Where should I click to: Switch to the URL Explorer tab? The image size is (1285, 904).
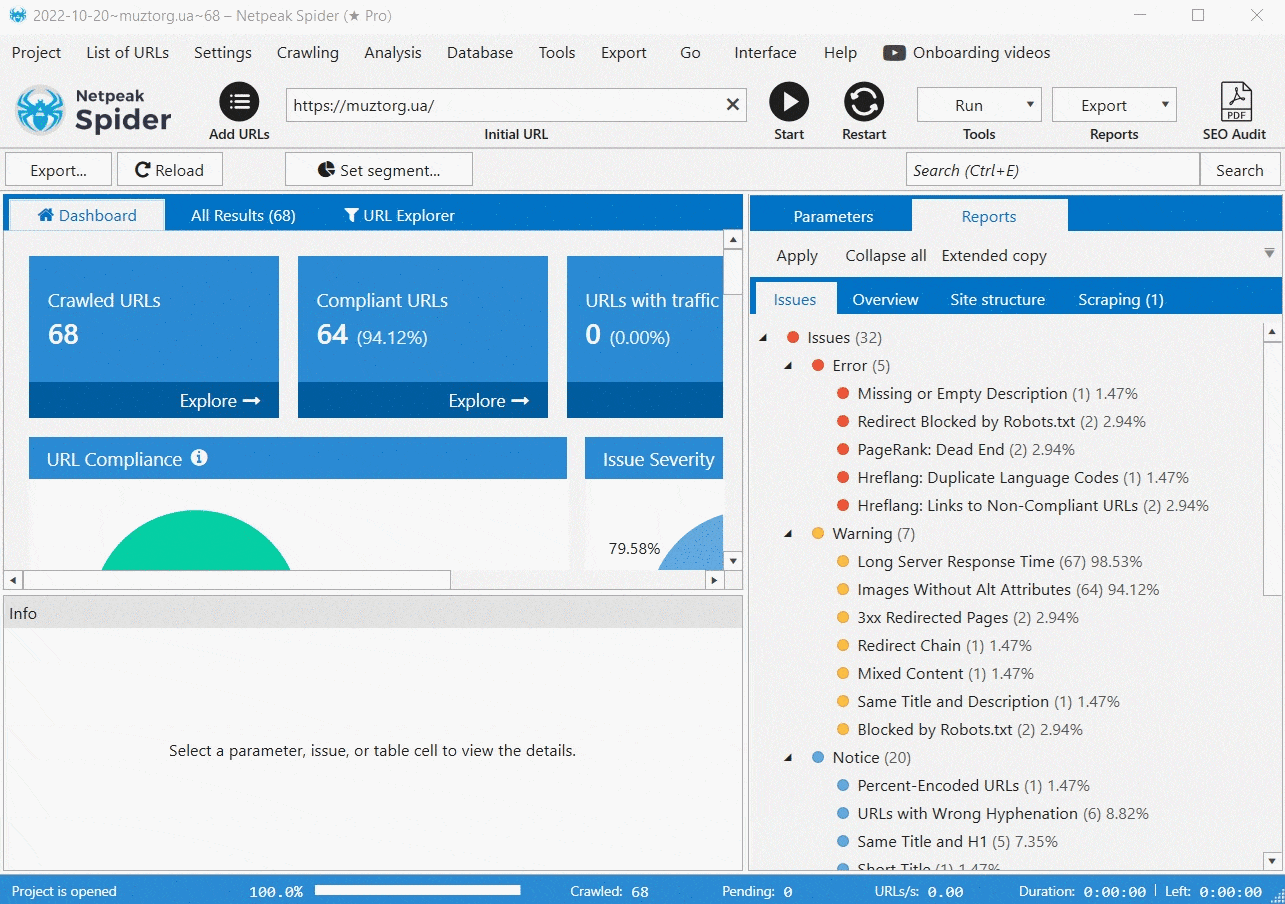pos(400,215)
